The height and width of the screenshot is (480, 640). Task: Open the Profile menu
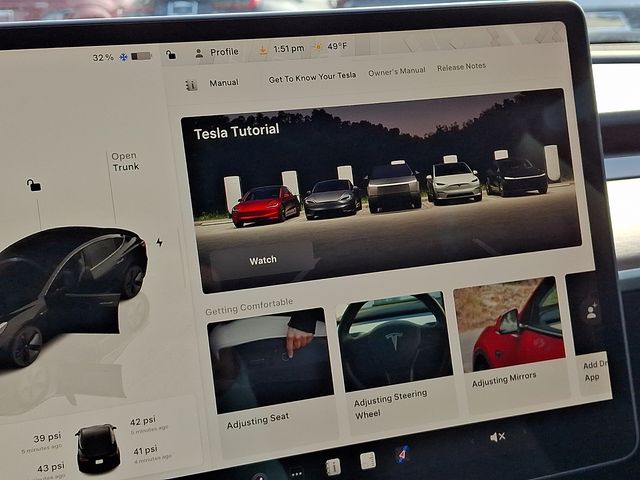(217, 52)
